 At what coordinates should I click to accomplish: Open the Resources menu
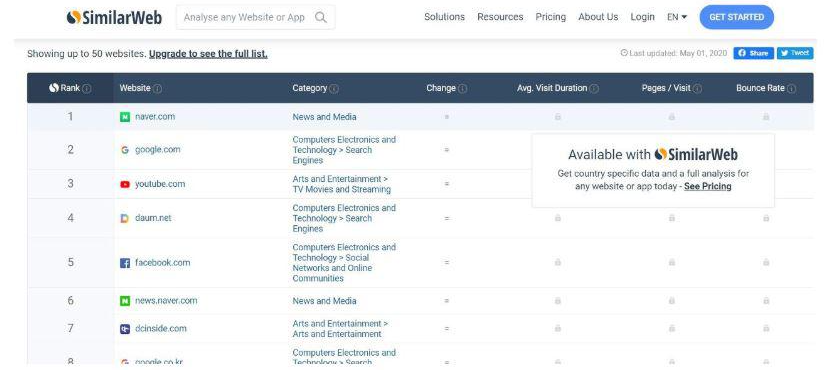coord(500,17)
